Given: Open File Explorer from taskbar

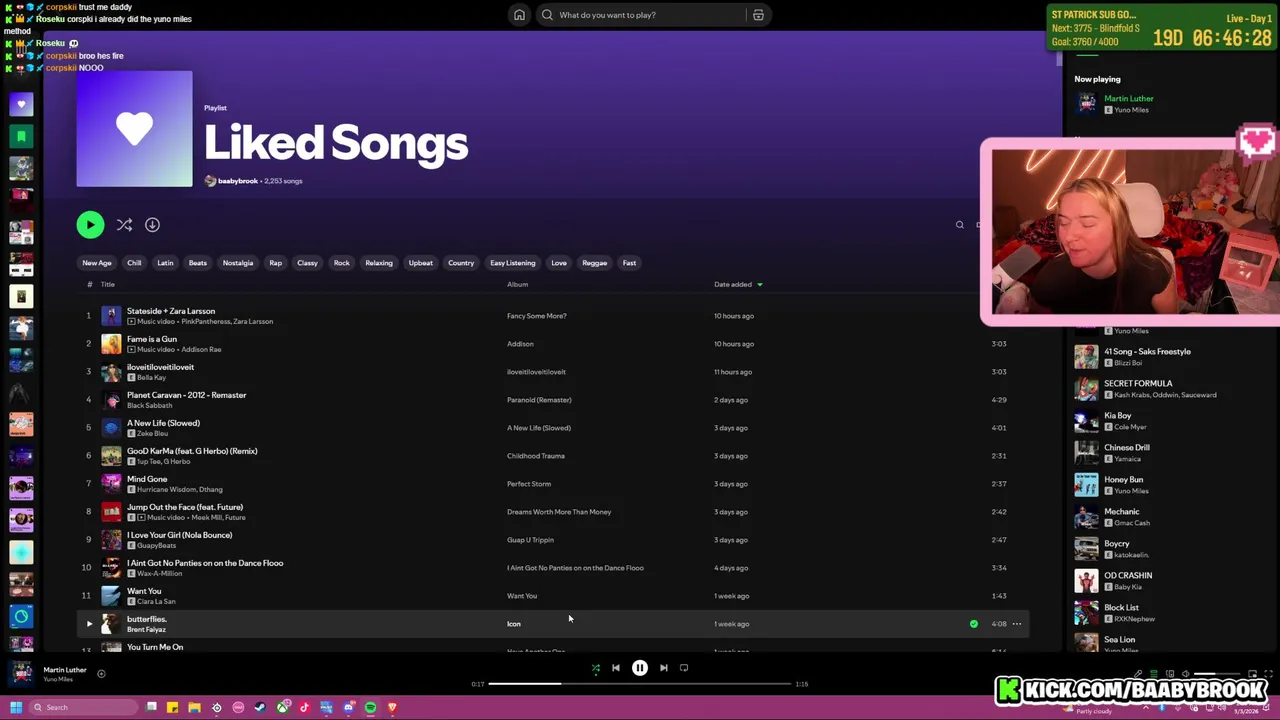Looking at the screenshot, I should click(x=194, y=708).
